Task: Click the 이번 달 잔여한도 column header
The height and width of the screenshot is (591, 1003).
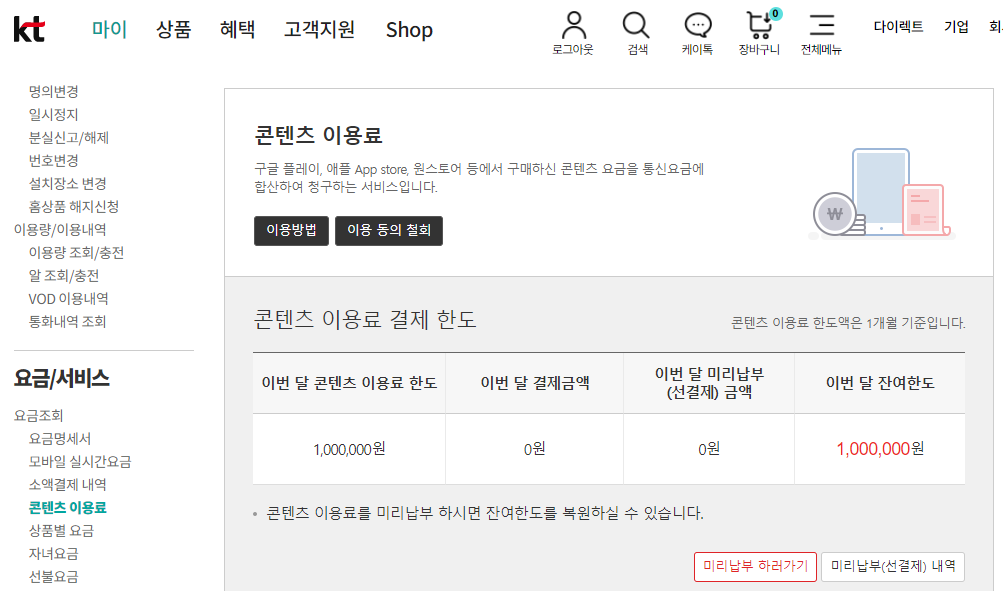Action: click(880, 383)
